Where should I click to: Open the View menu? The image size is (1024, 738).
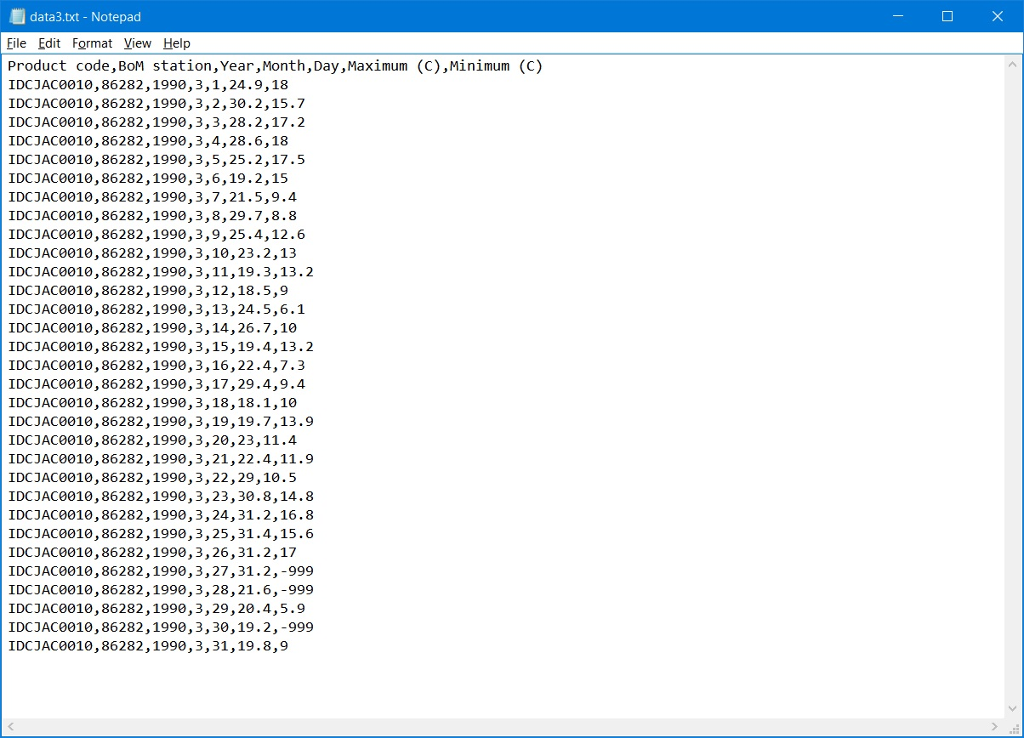pyautogui.click(x=137, y=43)
